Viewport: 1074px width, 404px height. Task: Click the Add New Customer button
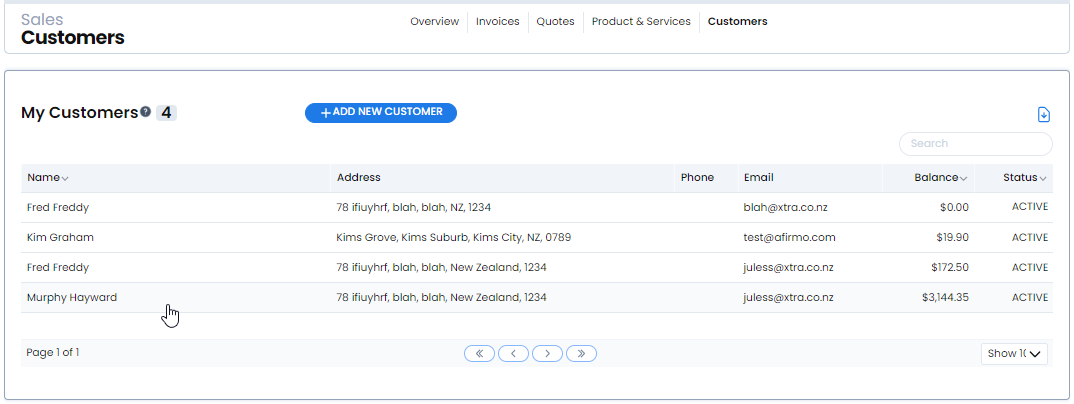tap(381, 112)
